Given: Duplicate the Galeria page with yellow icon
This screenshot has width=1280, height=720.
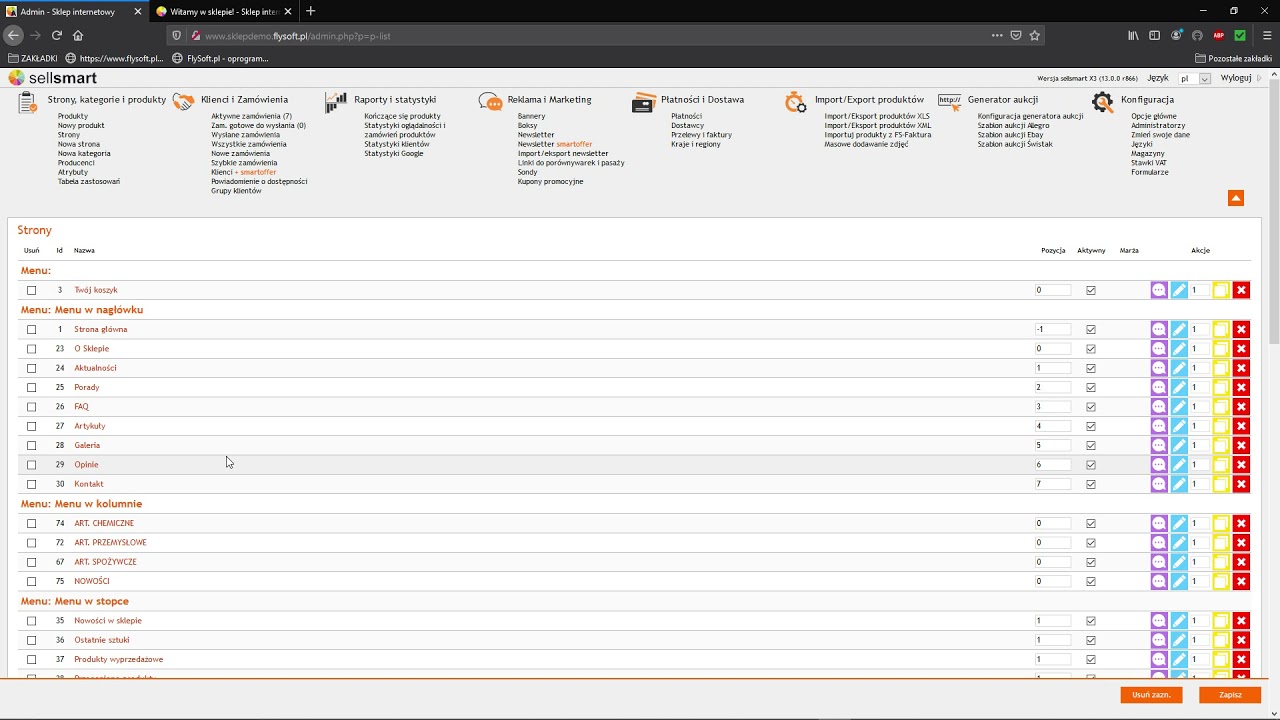Looking at the screenshot, I should coord(1221,445).
